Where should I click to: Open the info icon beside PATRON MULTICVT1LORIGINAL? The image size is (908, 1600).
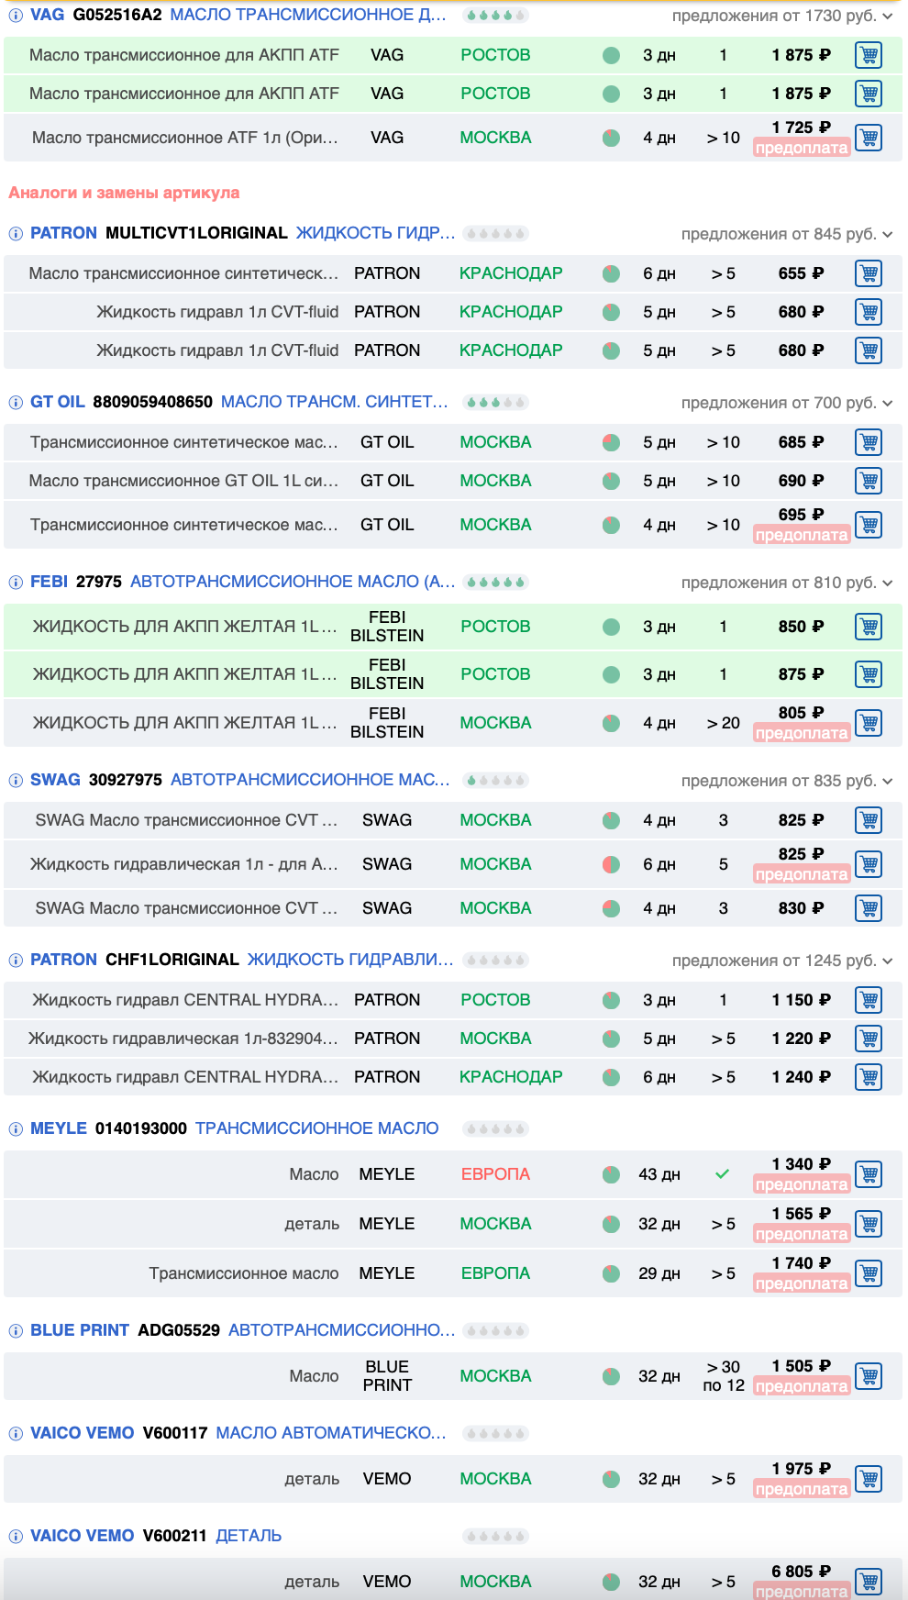[x=16, y=234]
